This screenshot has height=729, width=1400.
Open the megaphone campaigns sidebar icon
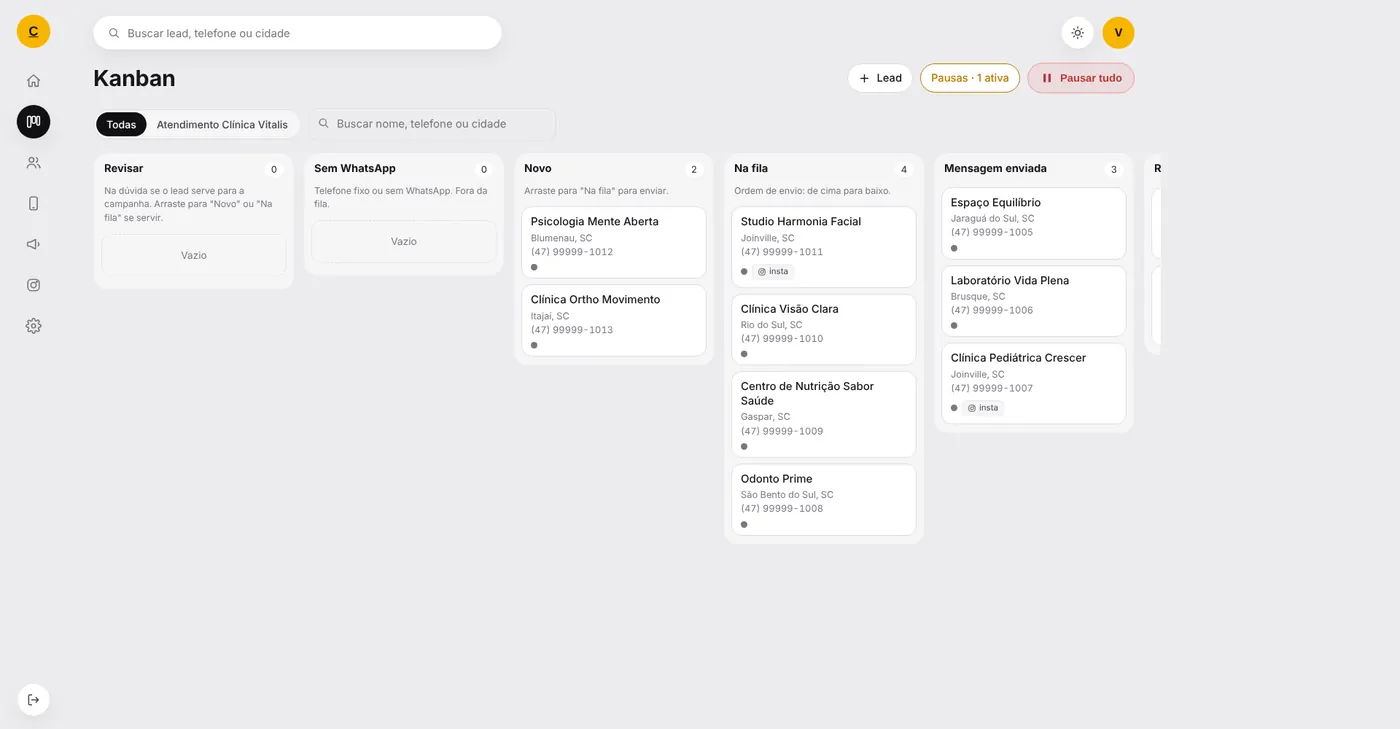(x=33, y=244)
